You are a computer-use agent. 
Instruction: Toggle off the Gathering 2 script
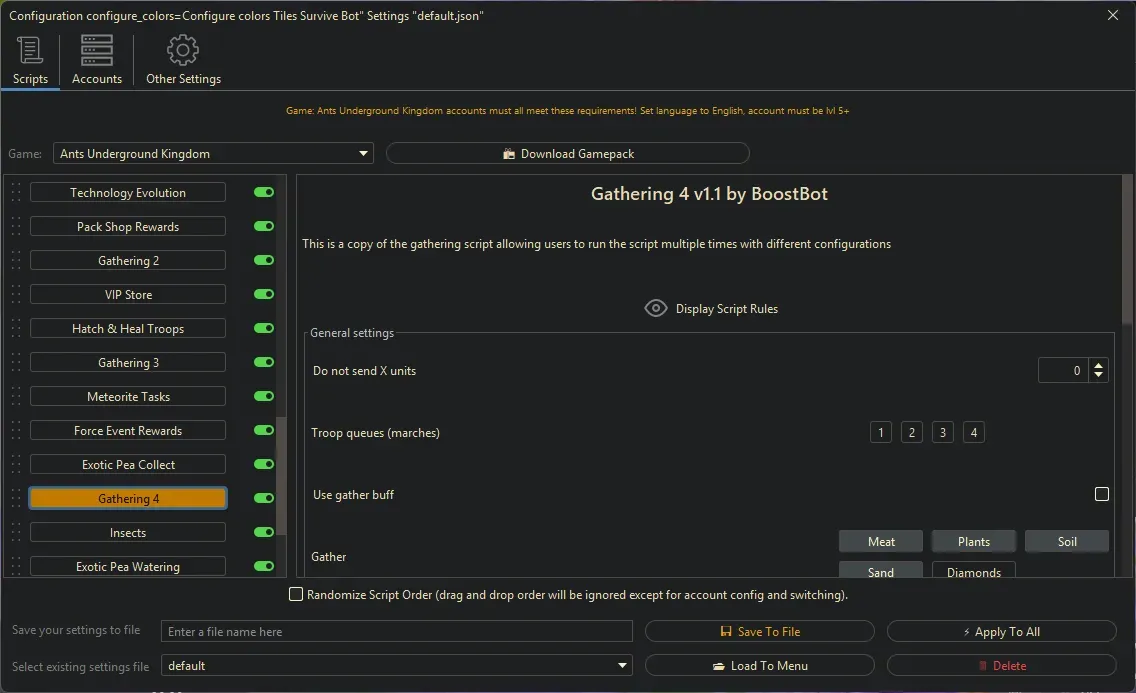pyautogui.click(x=262, y=260)
